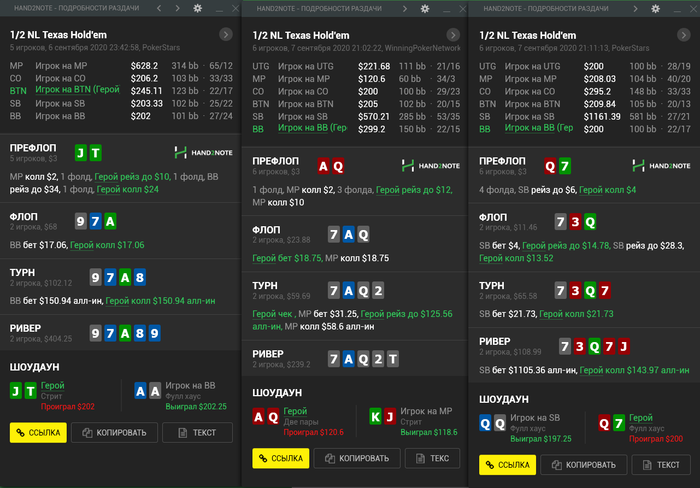Open settings gear in middle hand window
Viewport: 700px width, 488px height.
tap(425, 8)
